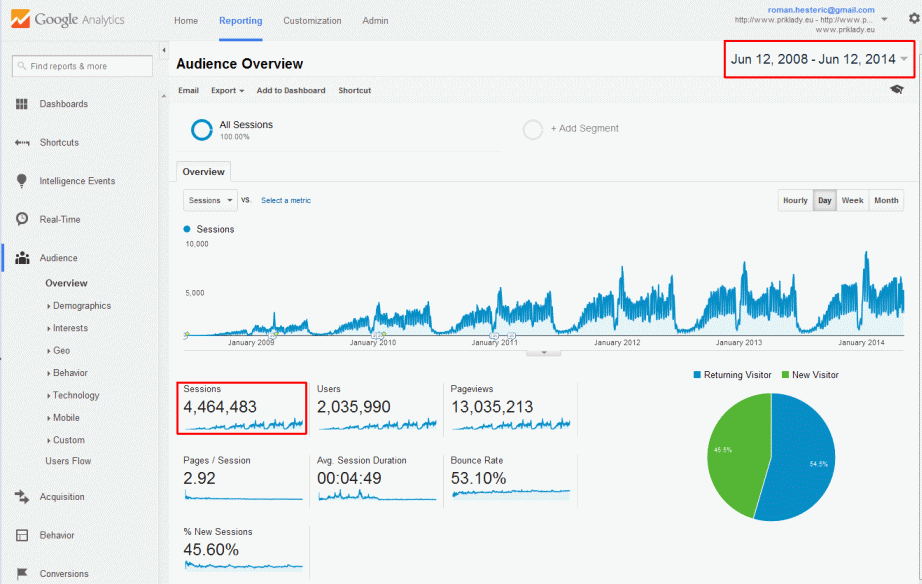Click the Audience Overview heading
The image size is (922, 584).
pos(239,64)
